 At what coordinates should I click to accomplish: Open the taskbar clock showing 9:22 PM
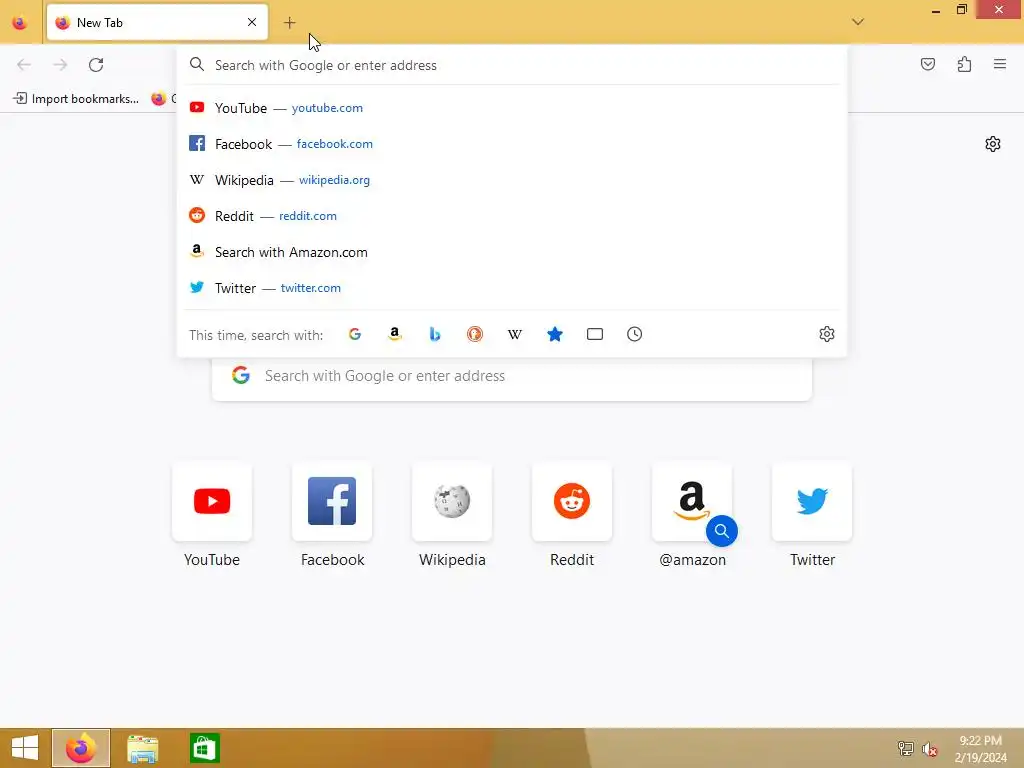pos(980,748)
